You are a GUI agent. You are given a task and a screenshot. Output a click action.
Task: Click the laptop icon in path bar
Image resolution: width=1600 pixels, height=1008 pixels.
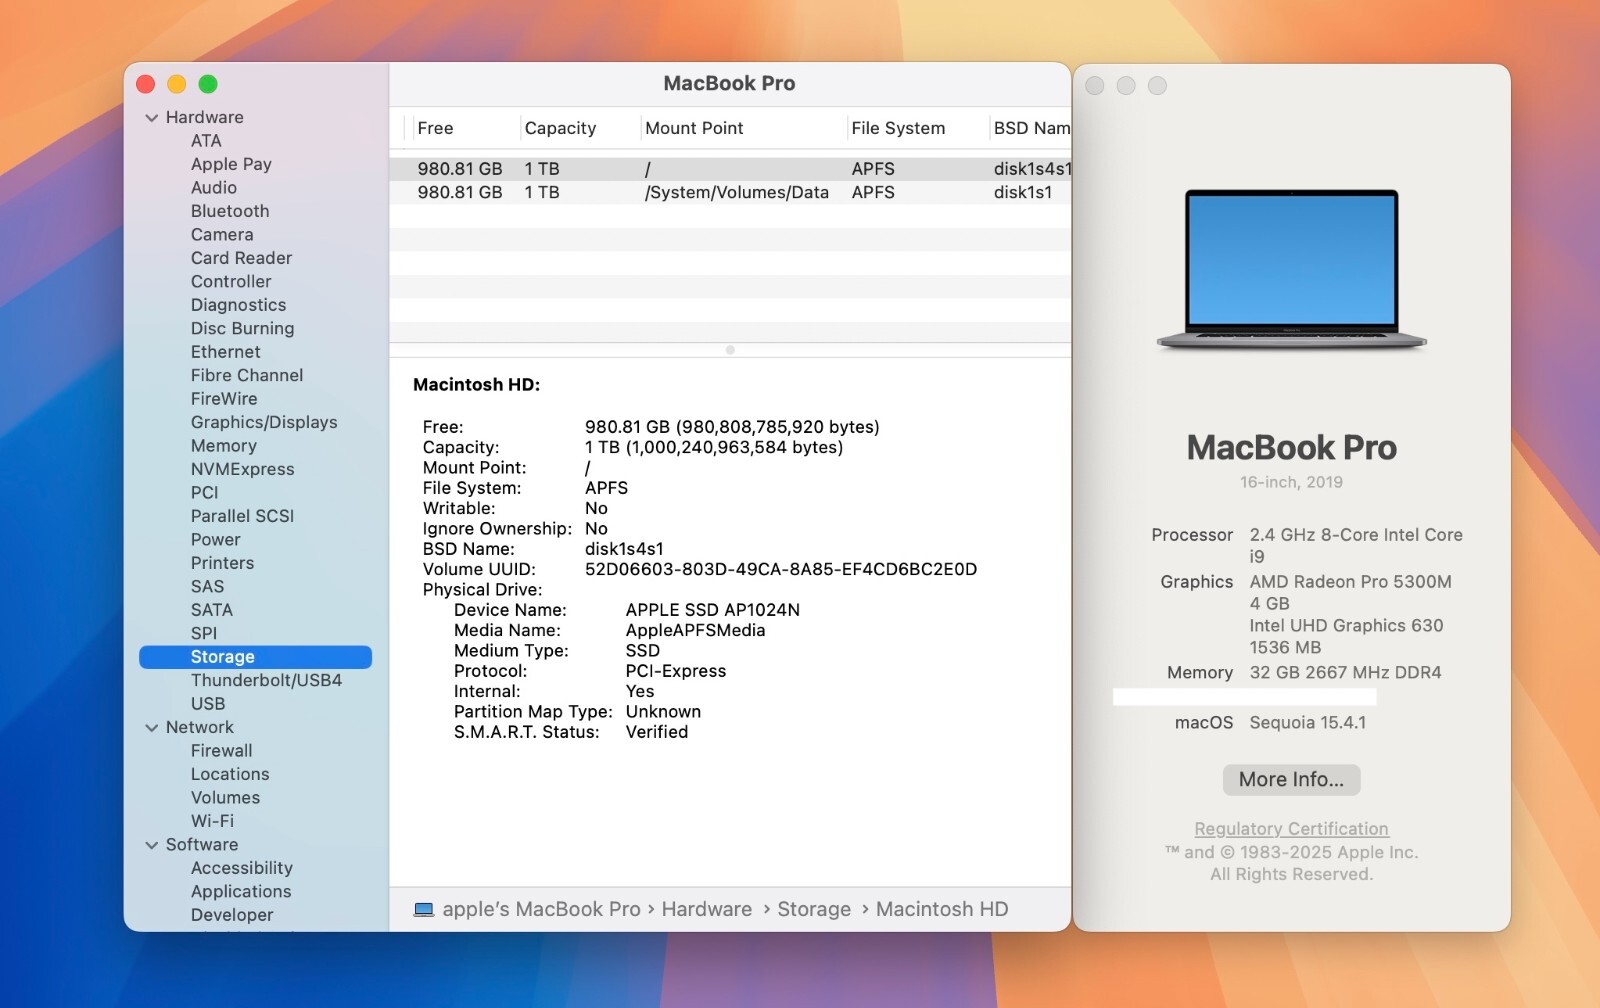point(424,910)
